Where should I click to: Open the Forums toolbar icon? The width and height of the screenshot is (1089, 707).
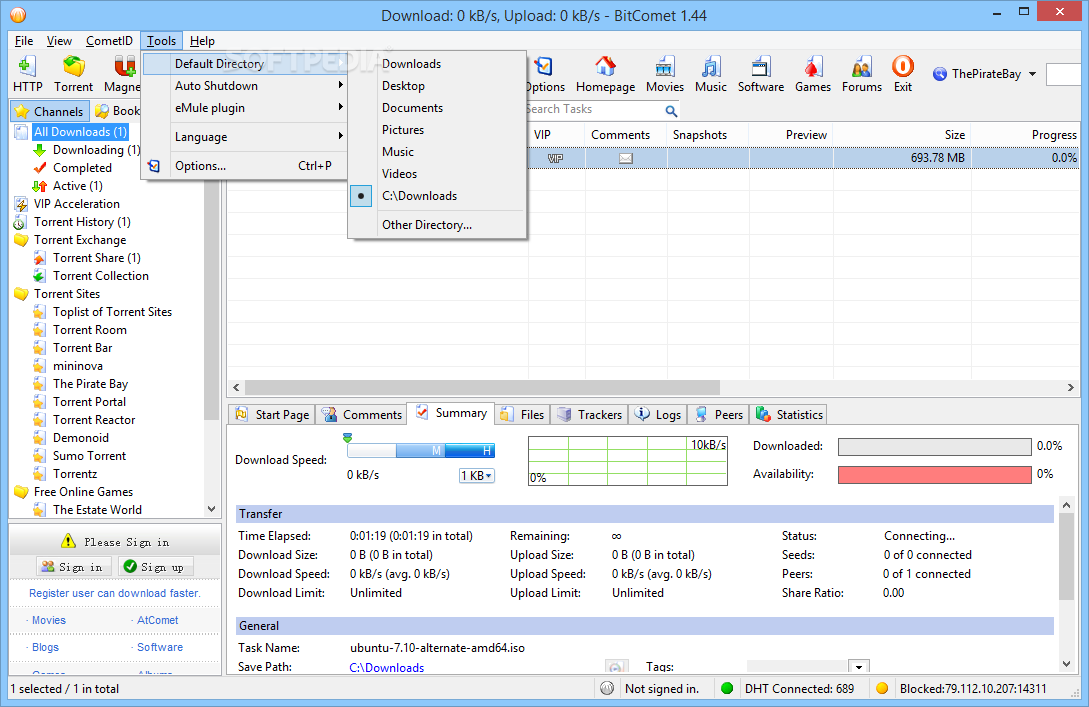point(862,74)
